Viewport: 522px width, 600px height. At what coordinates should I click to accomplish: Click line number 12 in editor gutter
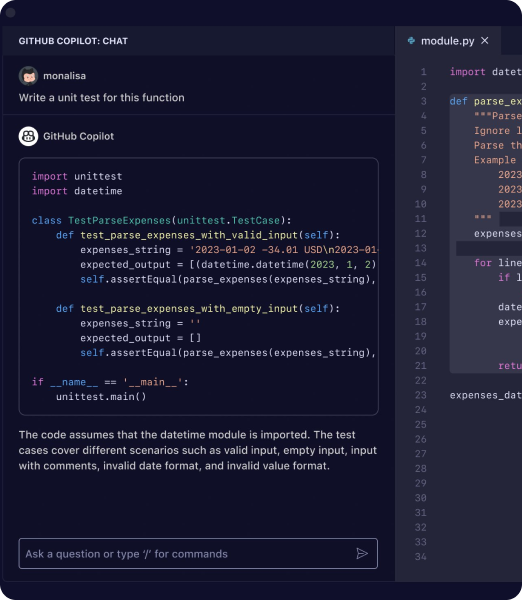pyautogui.click(x=421, y=233)
